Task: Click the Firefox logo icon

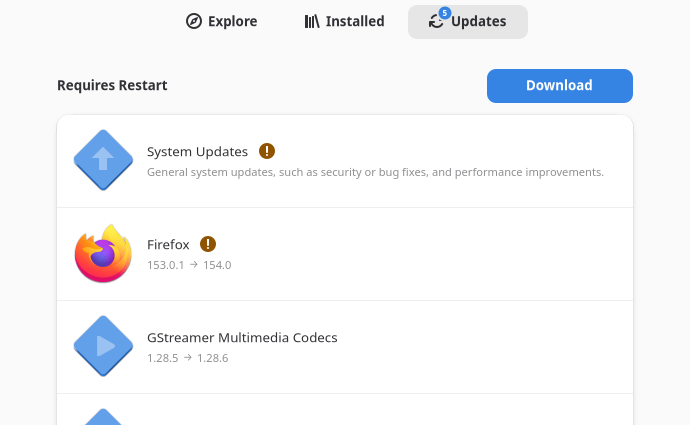Action: click(x=103, y=253)
